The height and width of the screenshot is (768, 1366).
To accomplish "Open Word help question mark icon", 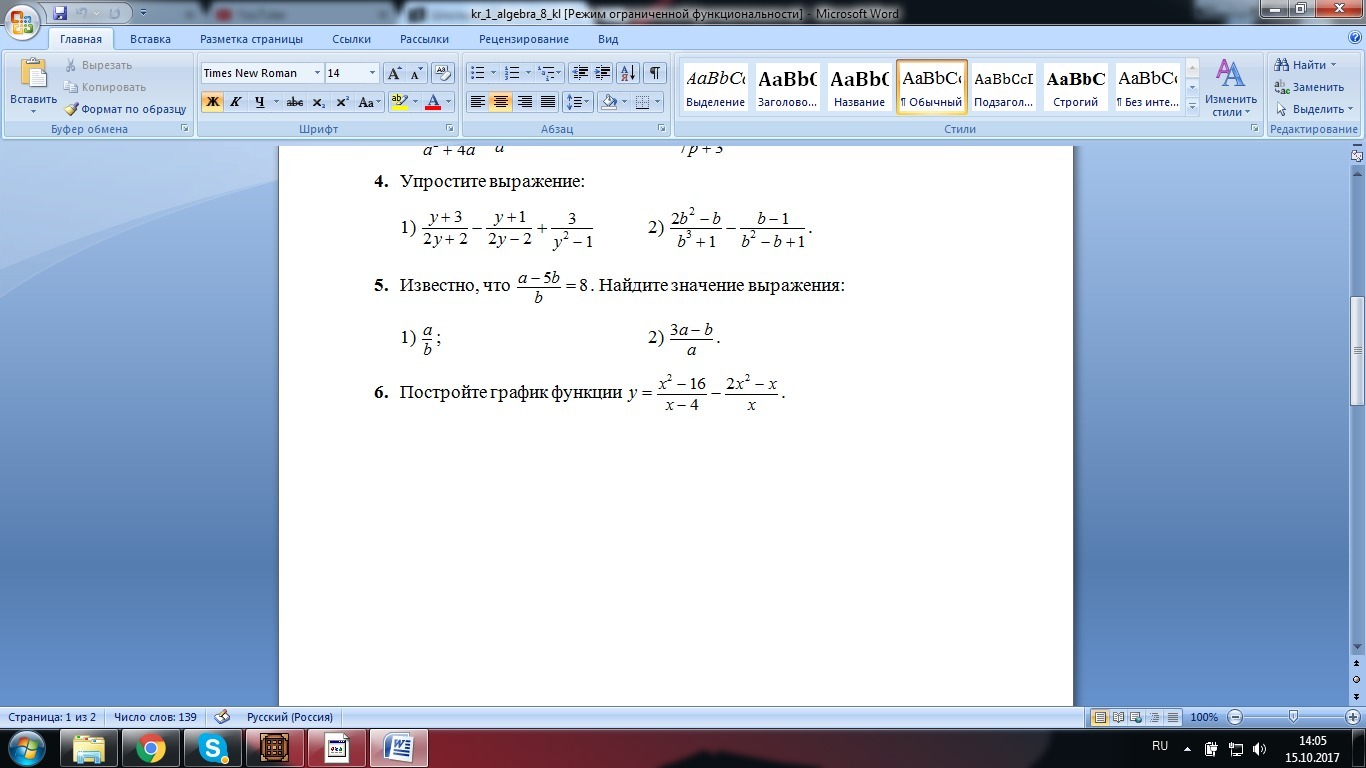I will pos(1353,39).
